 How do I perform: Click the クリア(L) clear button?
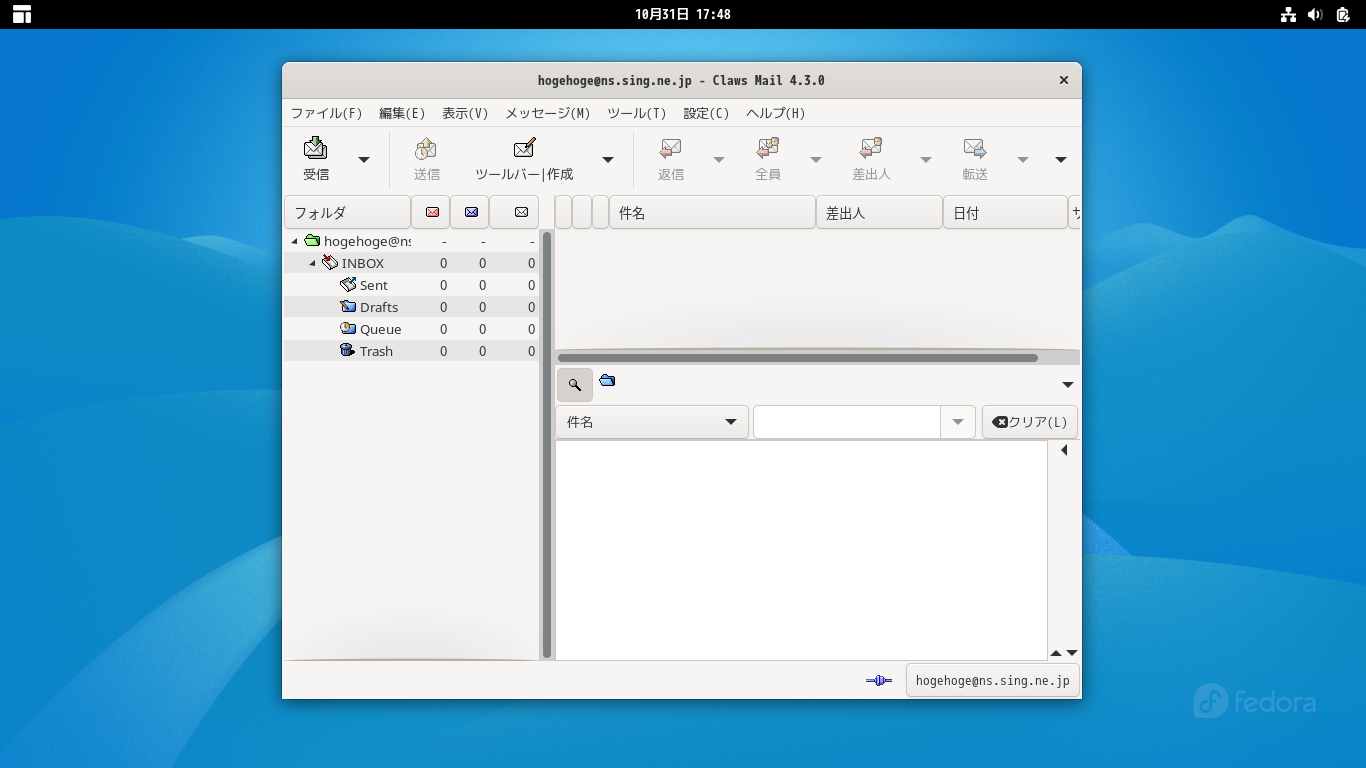click(1029, 422)
